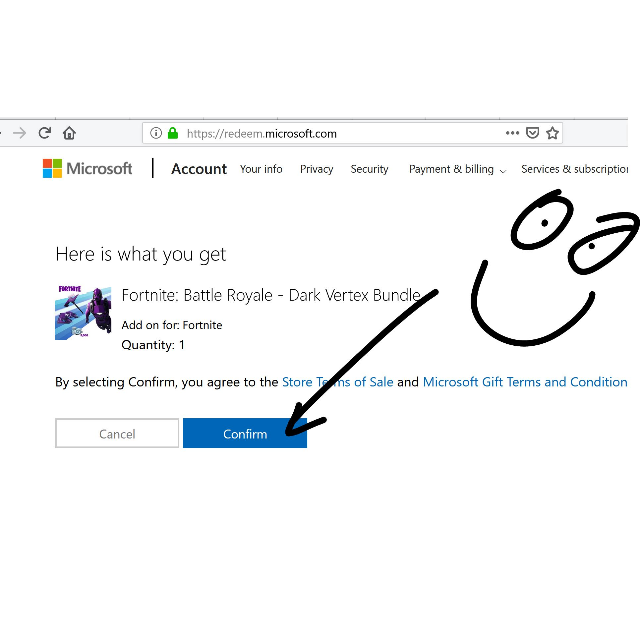Go to the browser home page icon
640x640 pixels.
[x=69, y=133]
